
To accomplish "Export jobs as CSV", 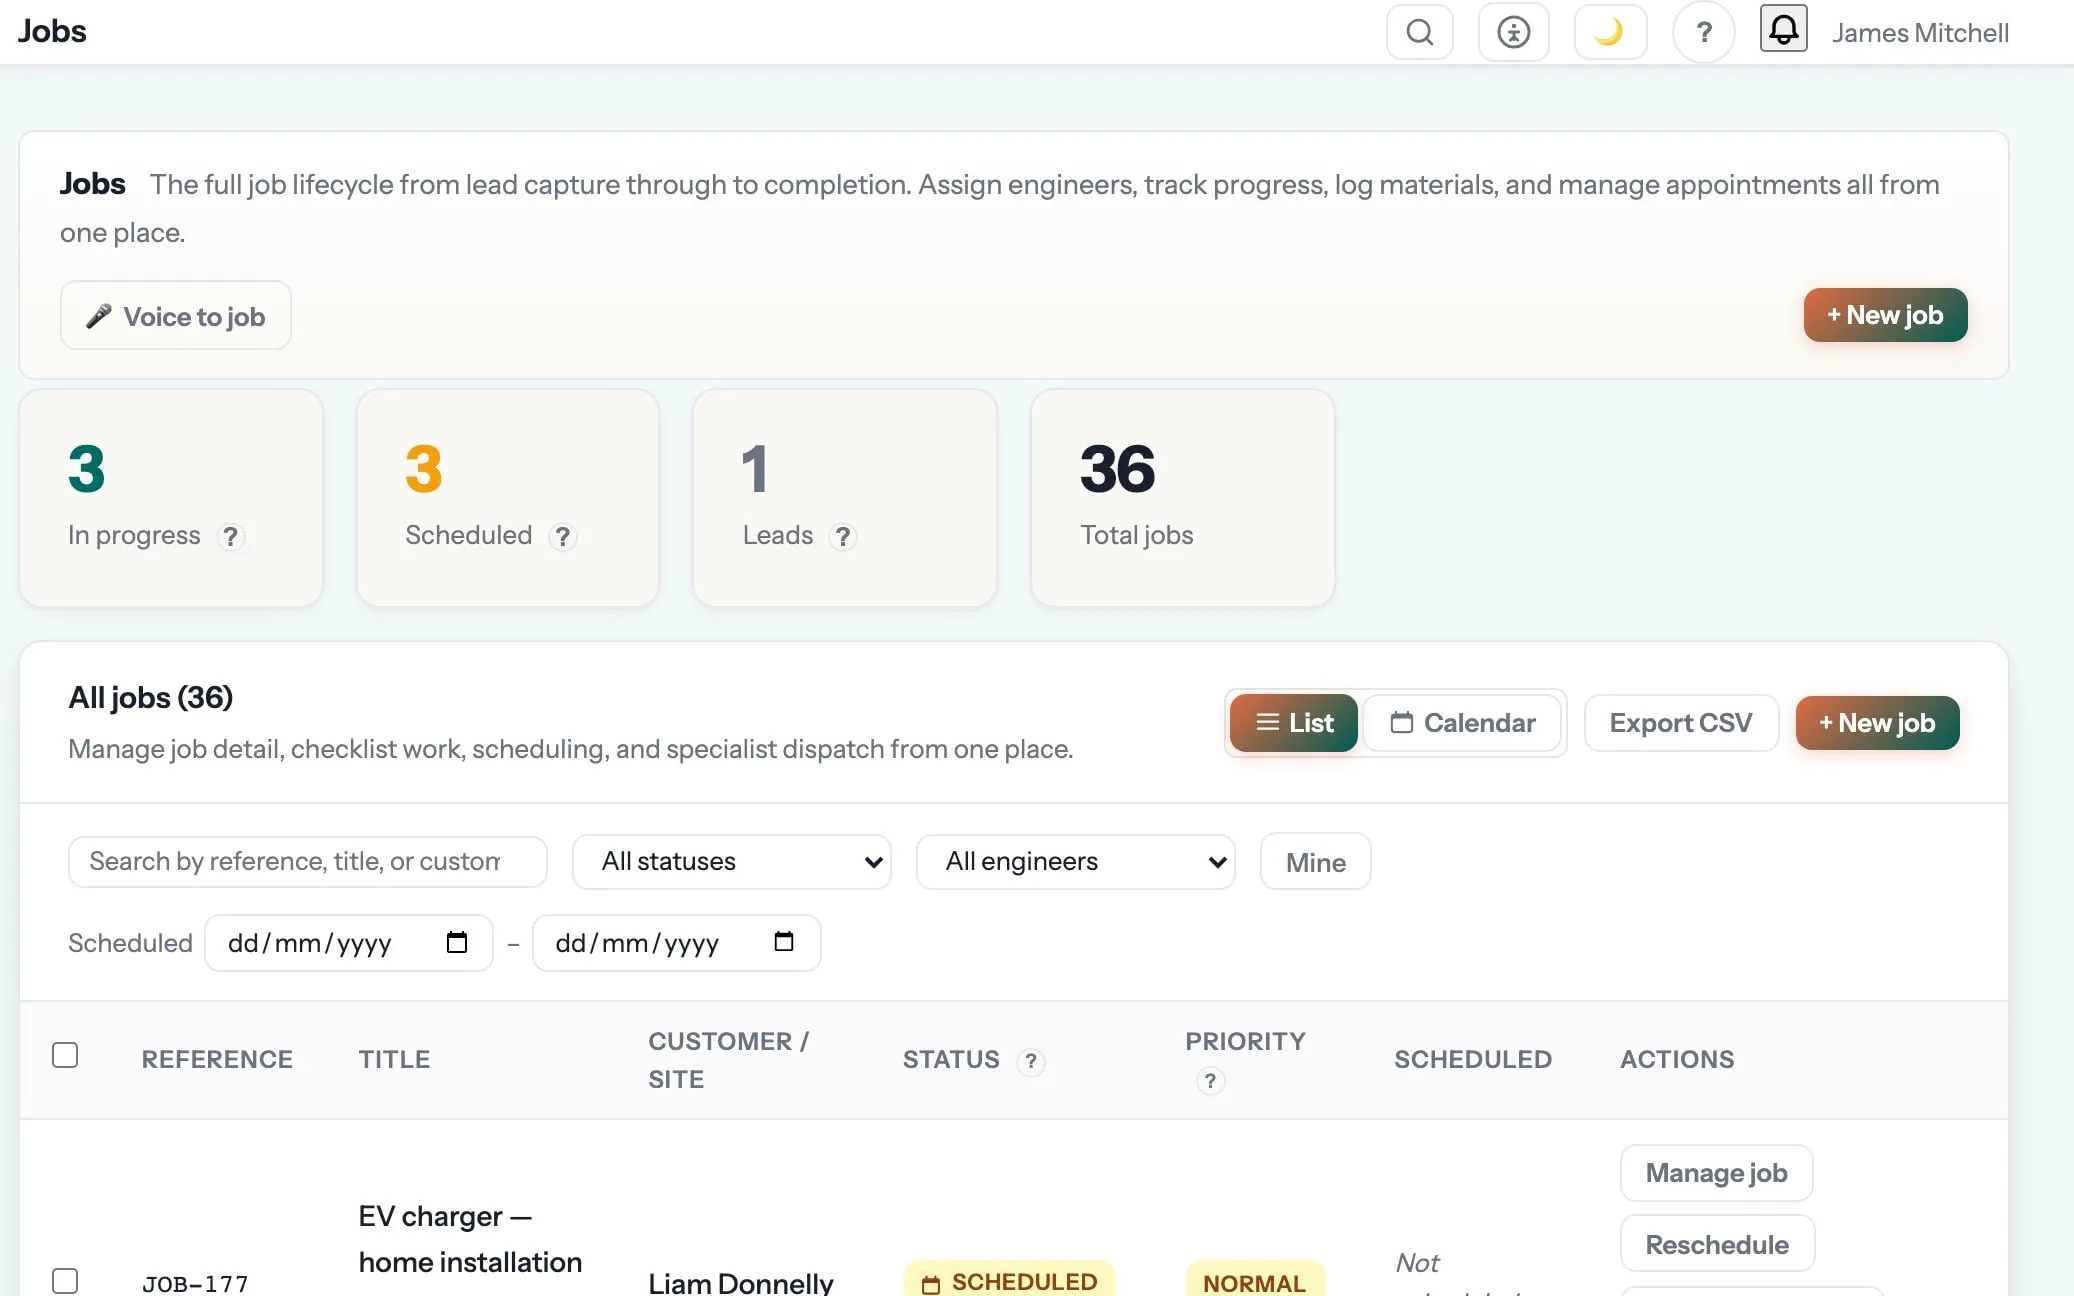I will (x=1681, y=723).
